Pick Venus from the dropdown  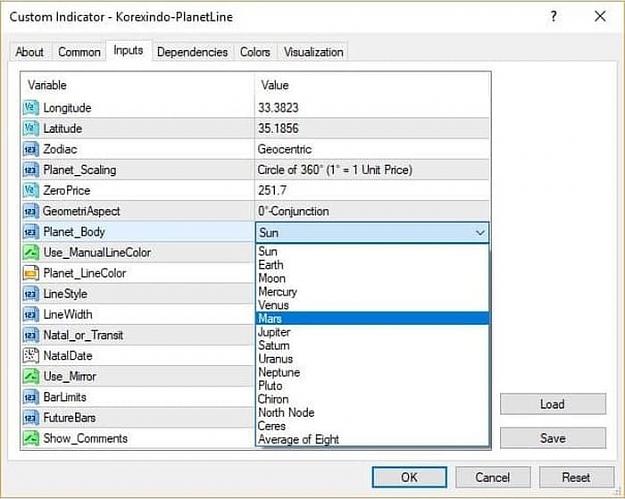pos(372,305)
